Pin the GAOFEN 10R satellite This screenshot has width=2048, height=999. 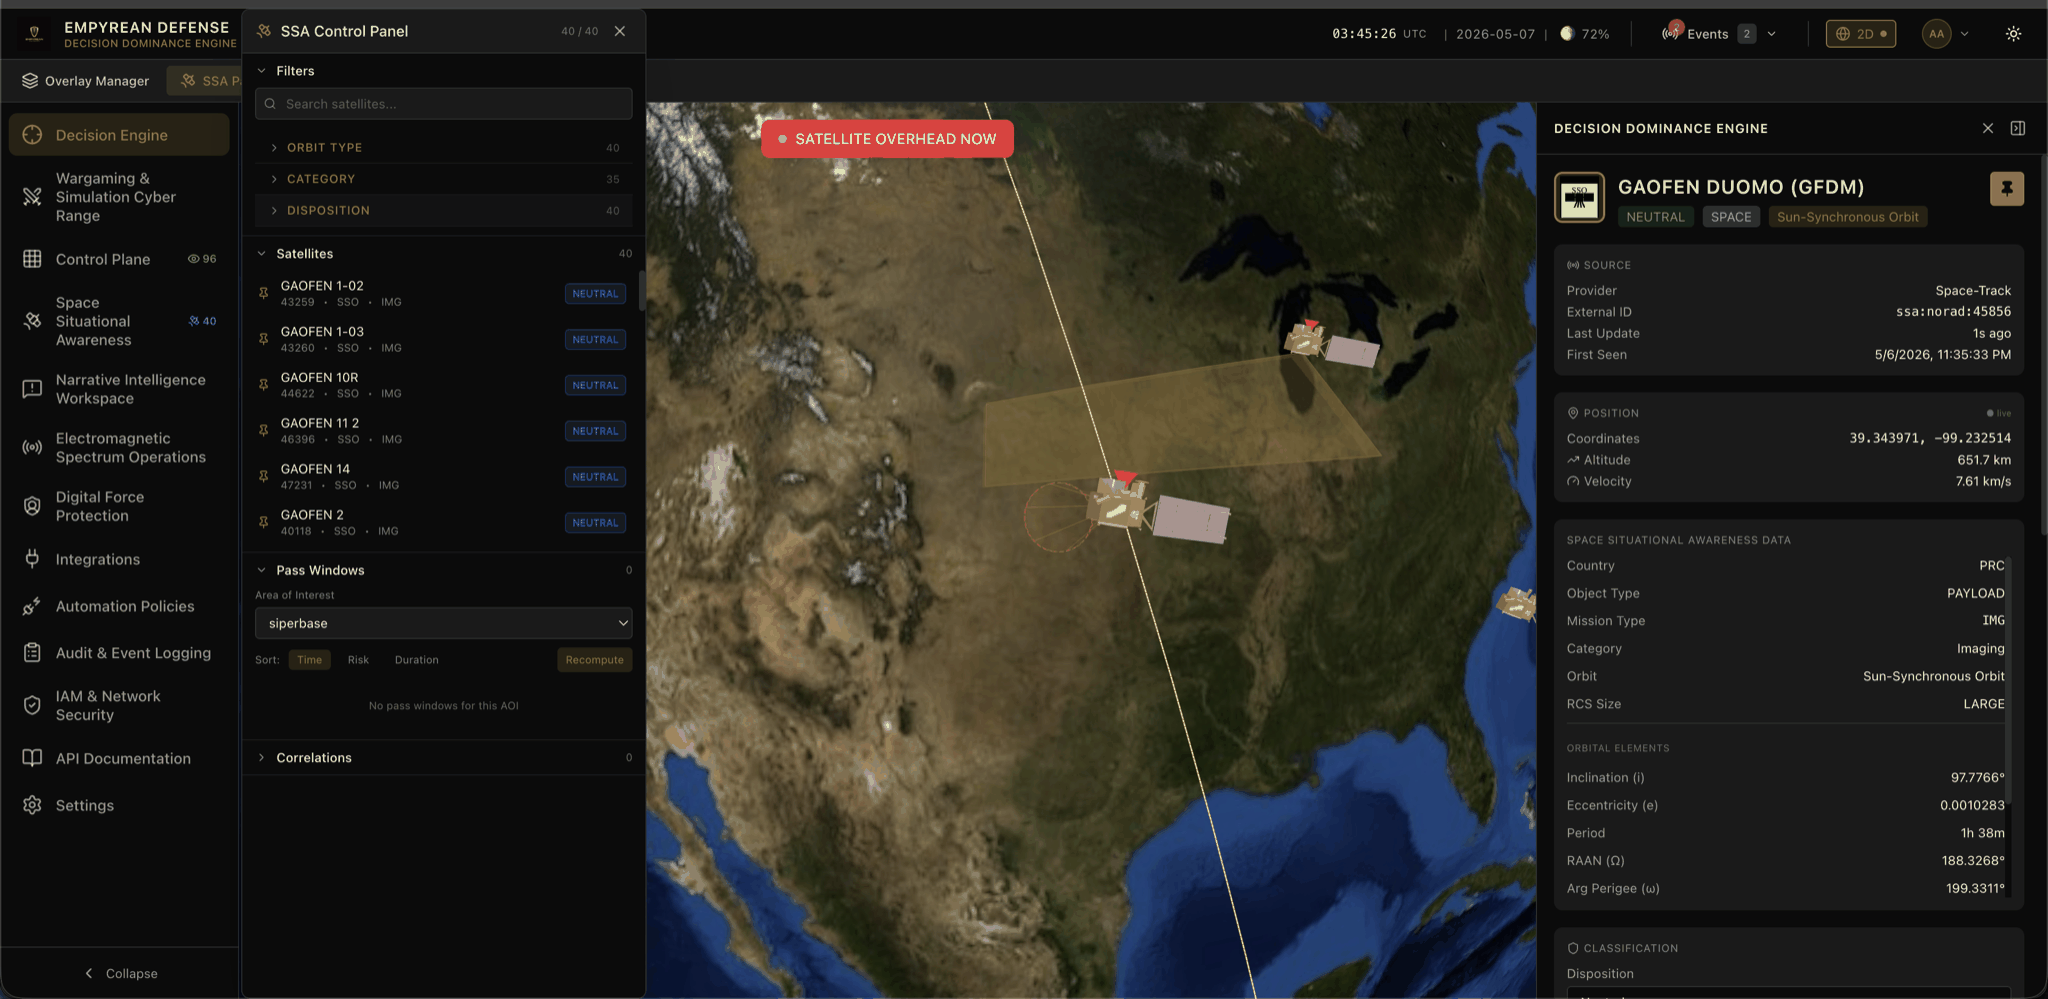tap(264, 385)
